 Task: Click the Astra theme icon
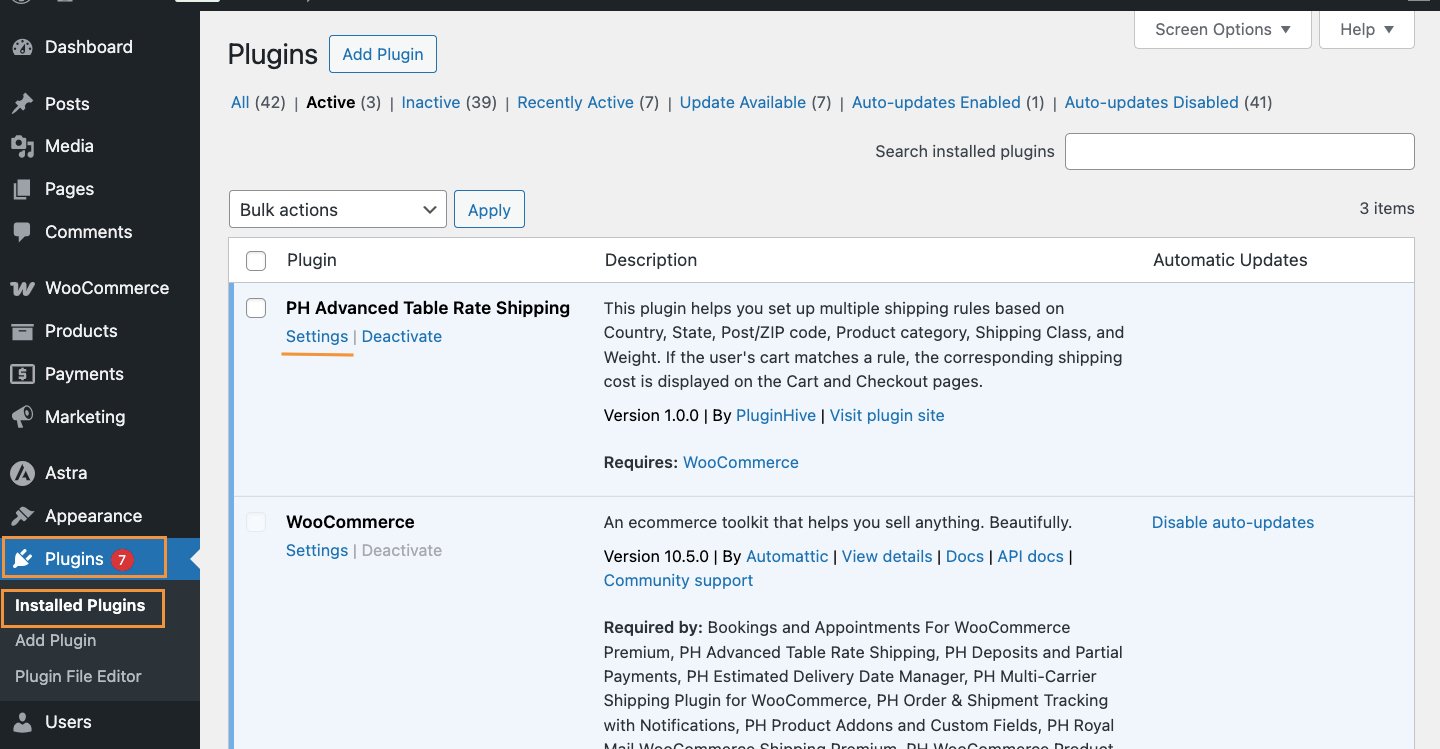22,473
